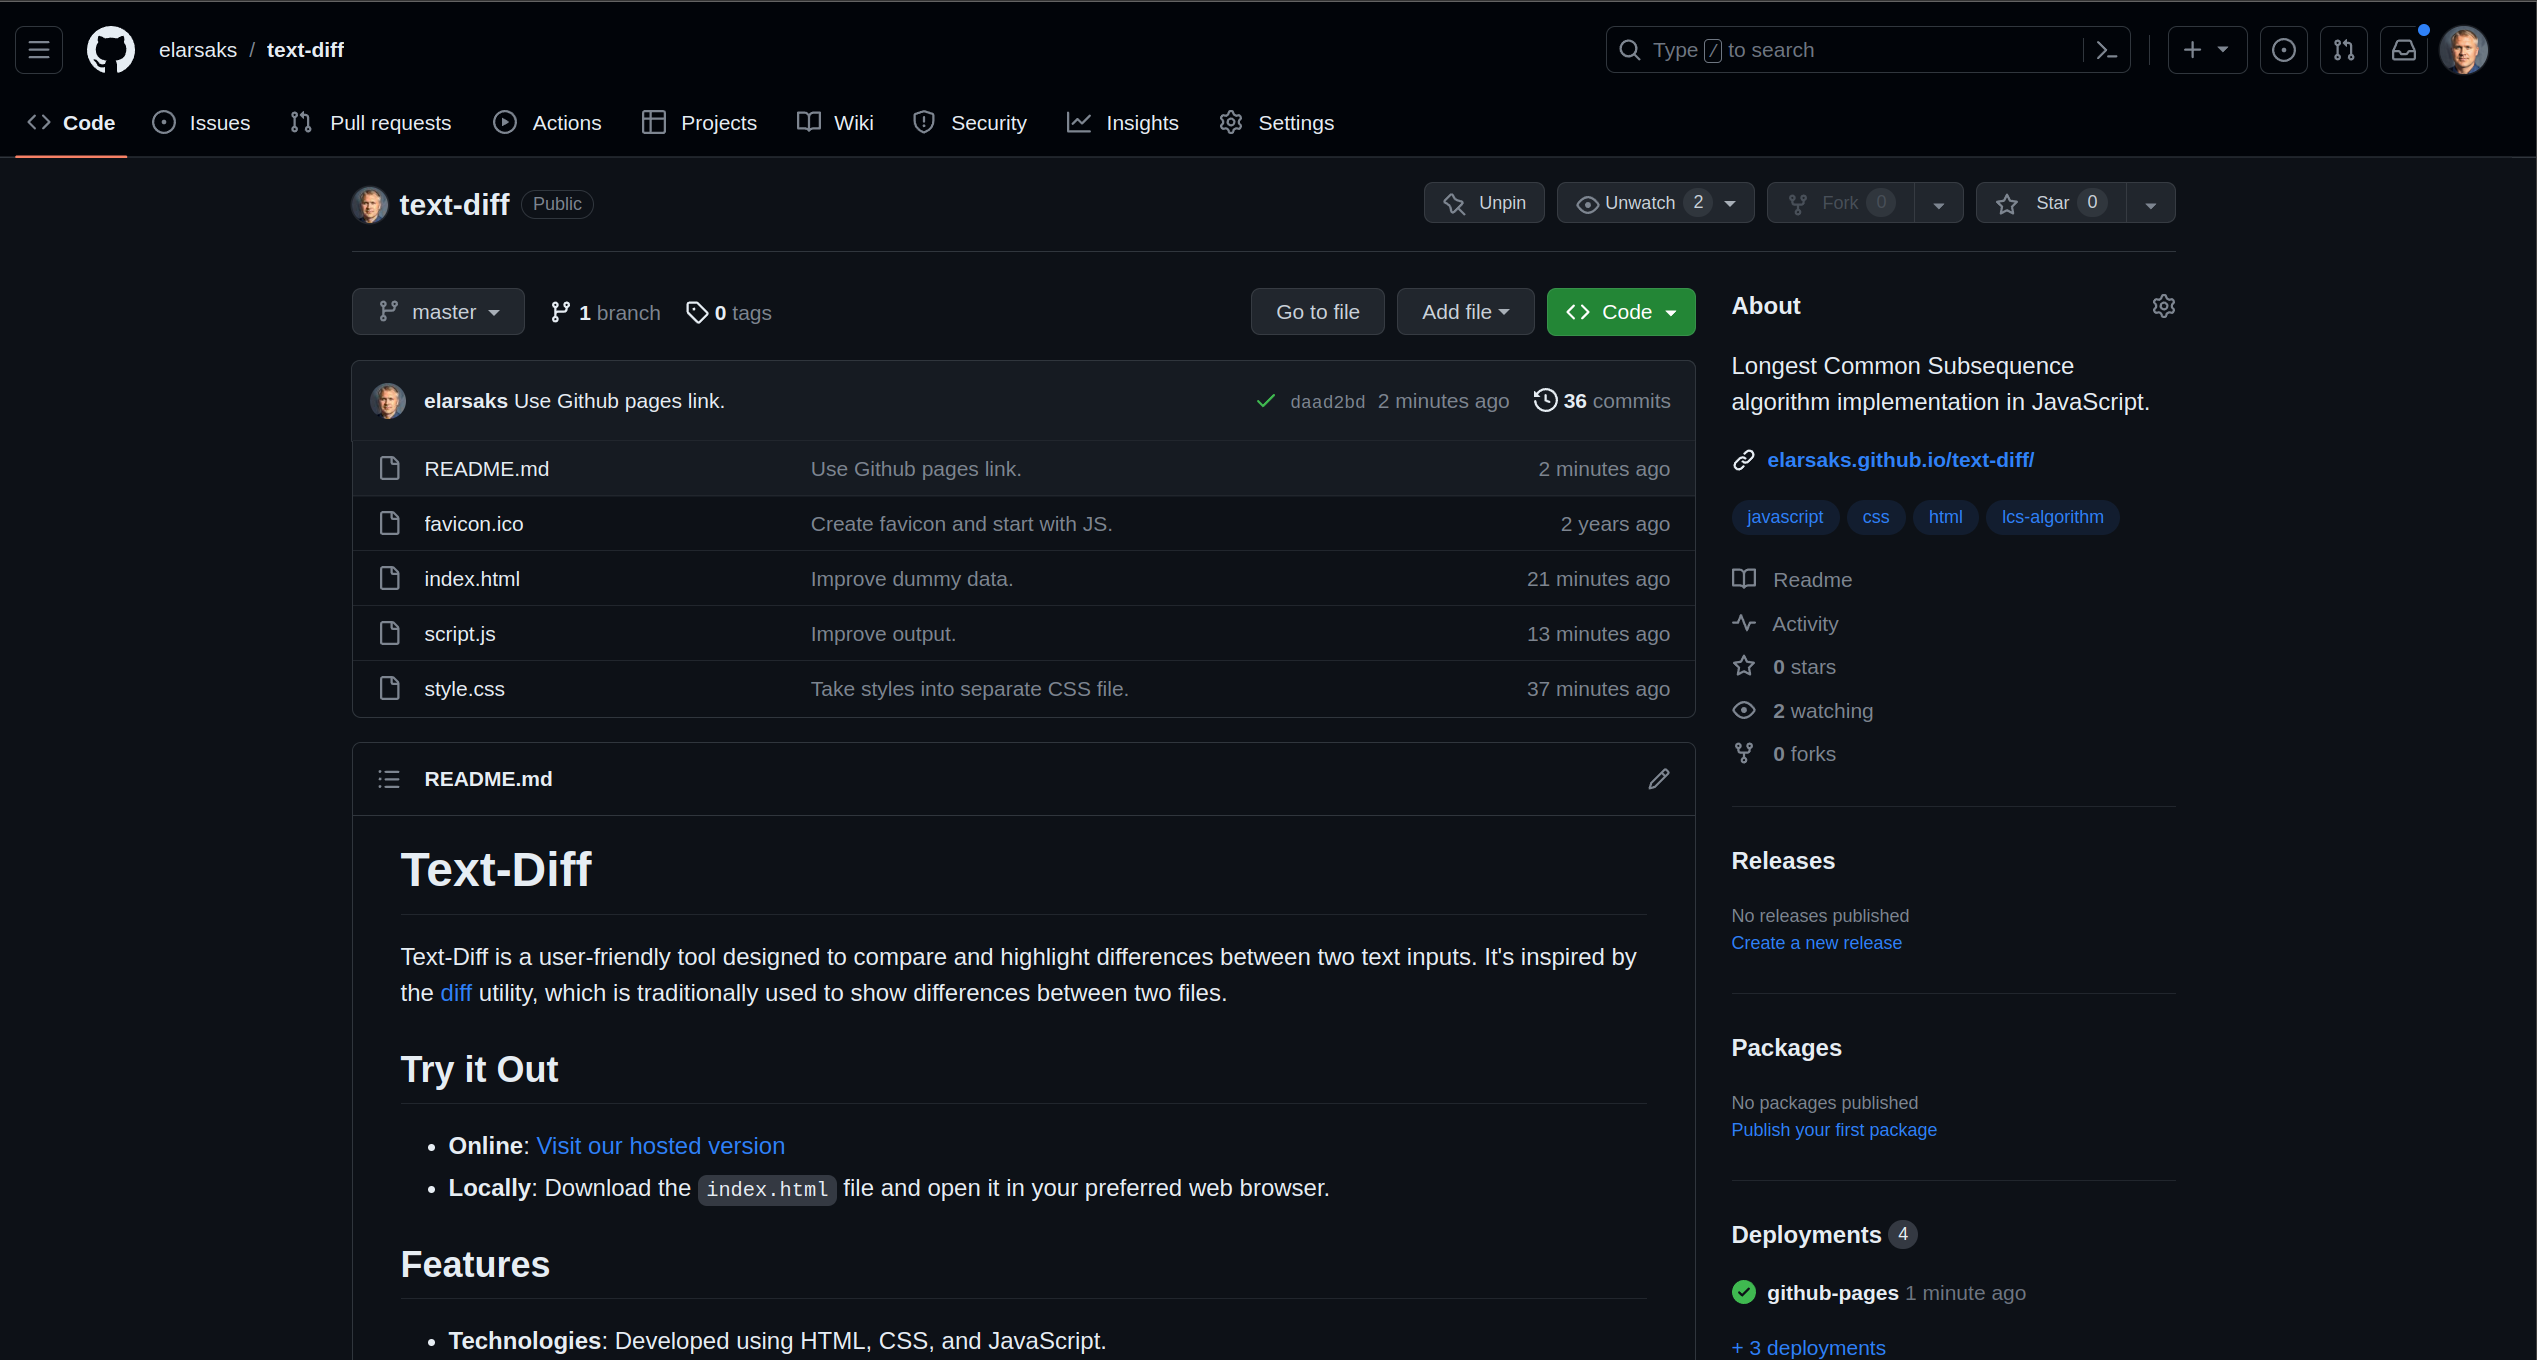The height and width of the screenshot is (1360, 2537).
Task: Click the README.md file in file list
Action: click(x=483, y=468)
